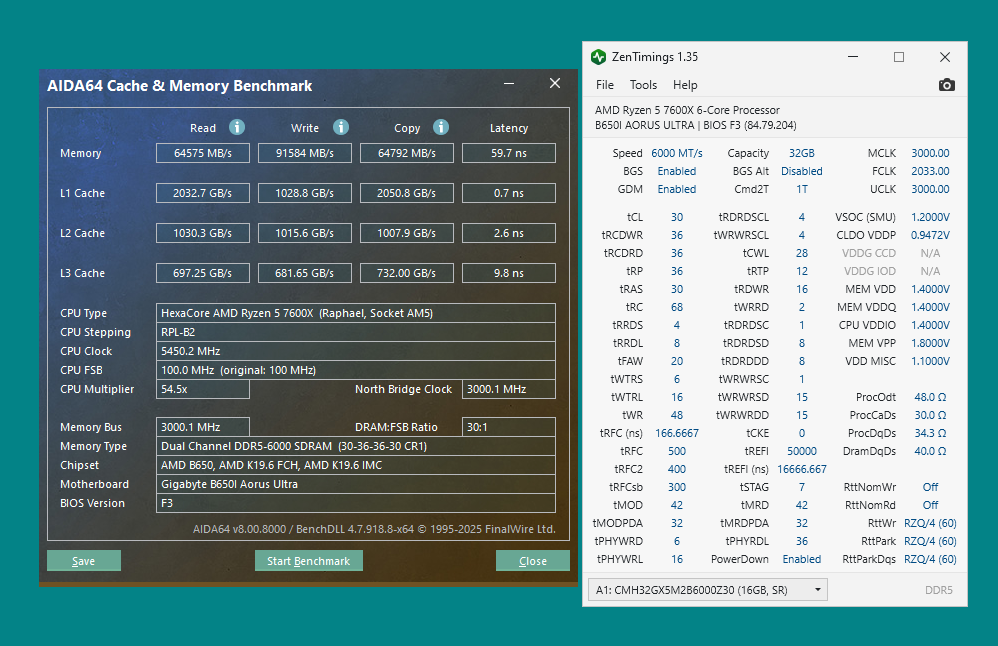998x646 pixels.
Task: Click the ZenTimings green app icon
Action: pos(598,57)
